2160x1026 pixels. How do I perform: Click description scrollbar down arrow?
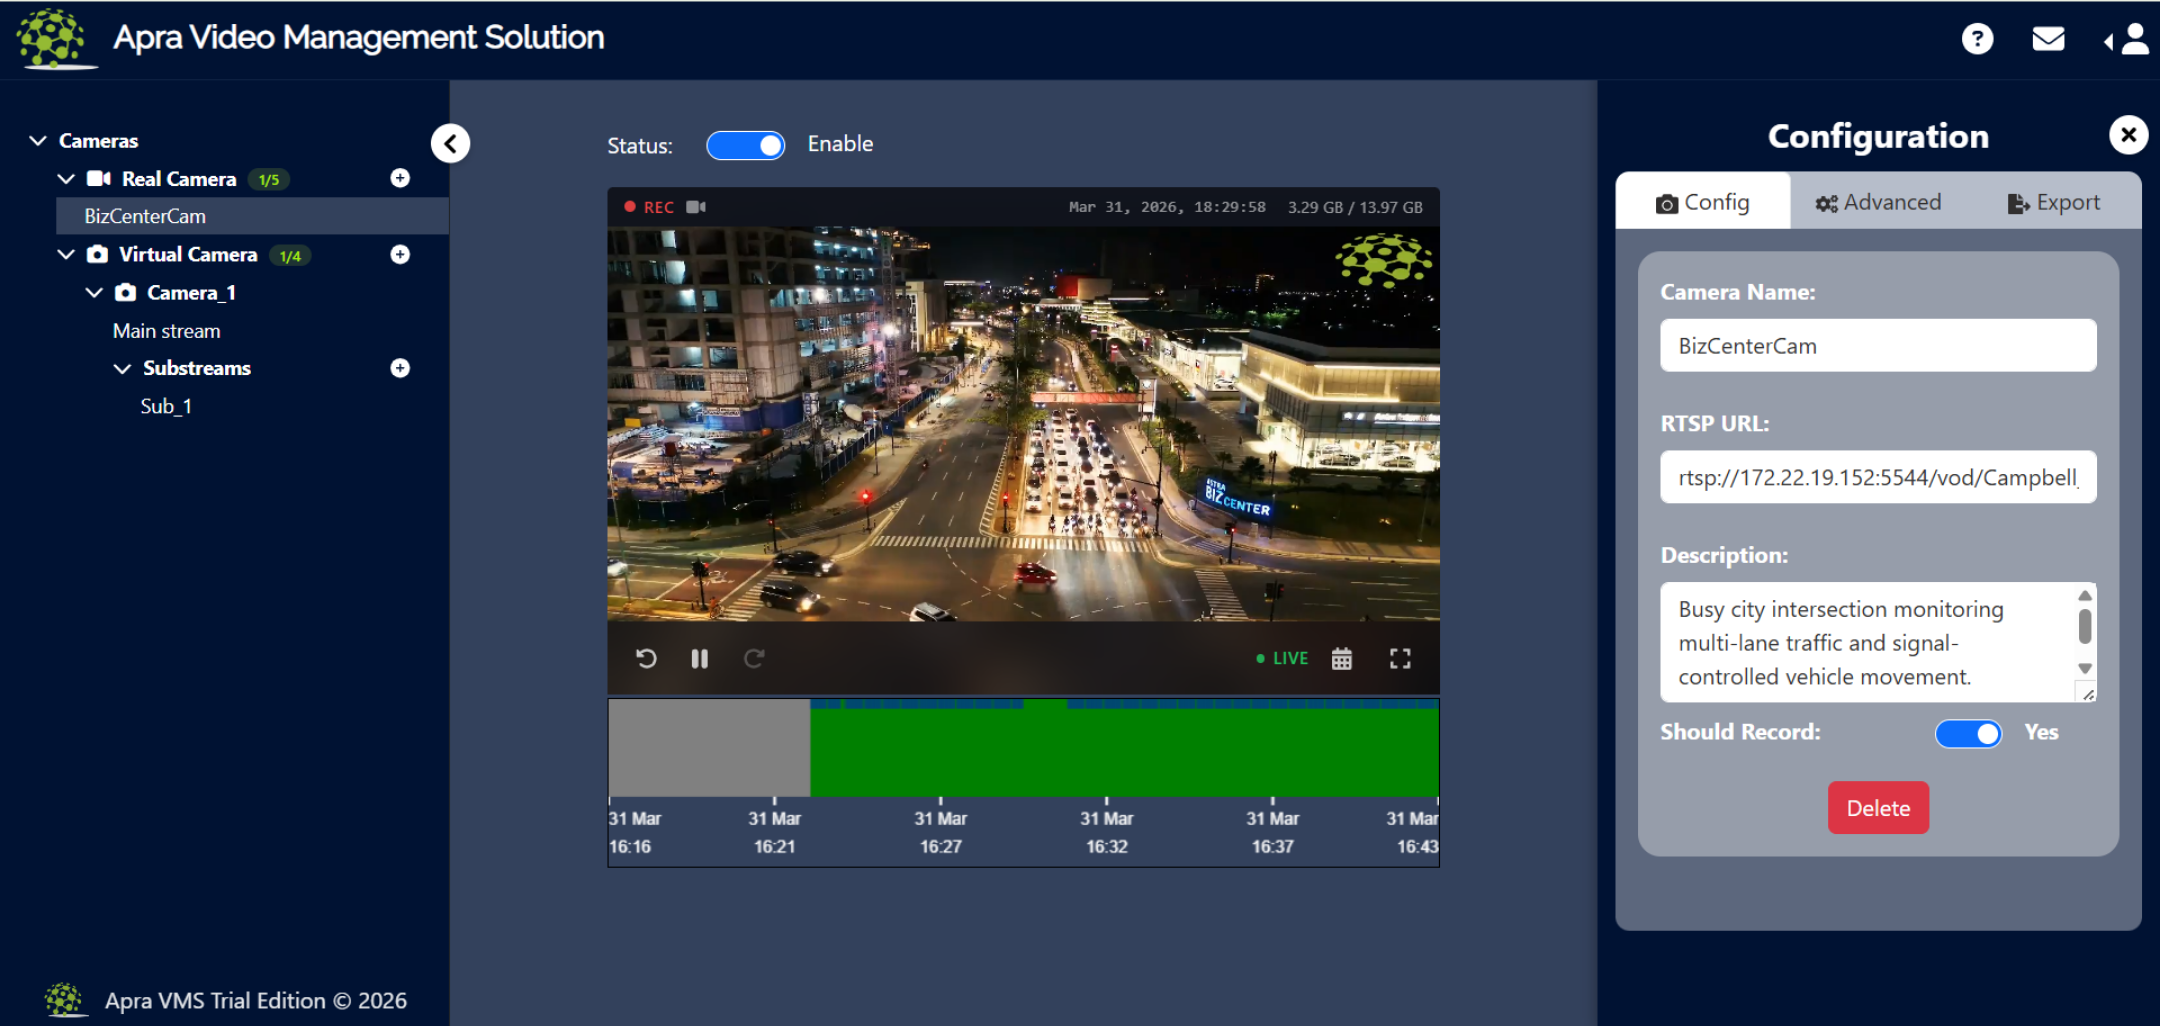click(x=2085, y=668)
